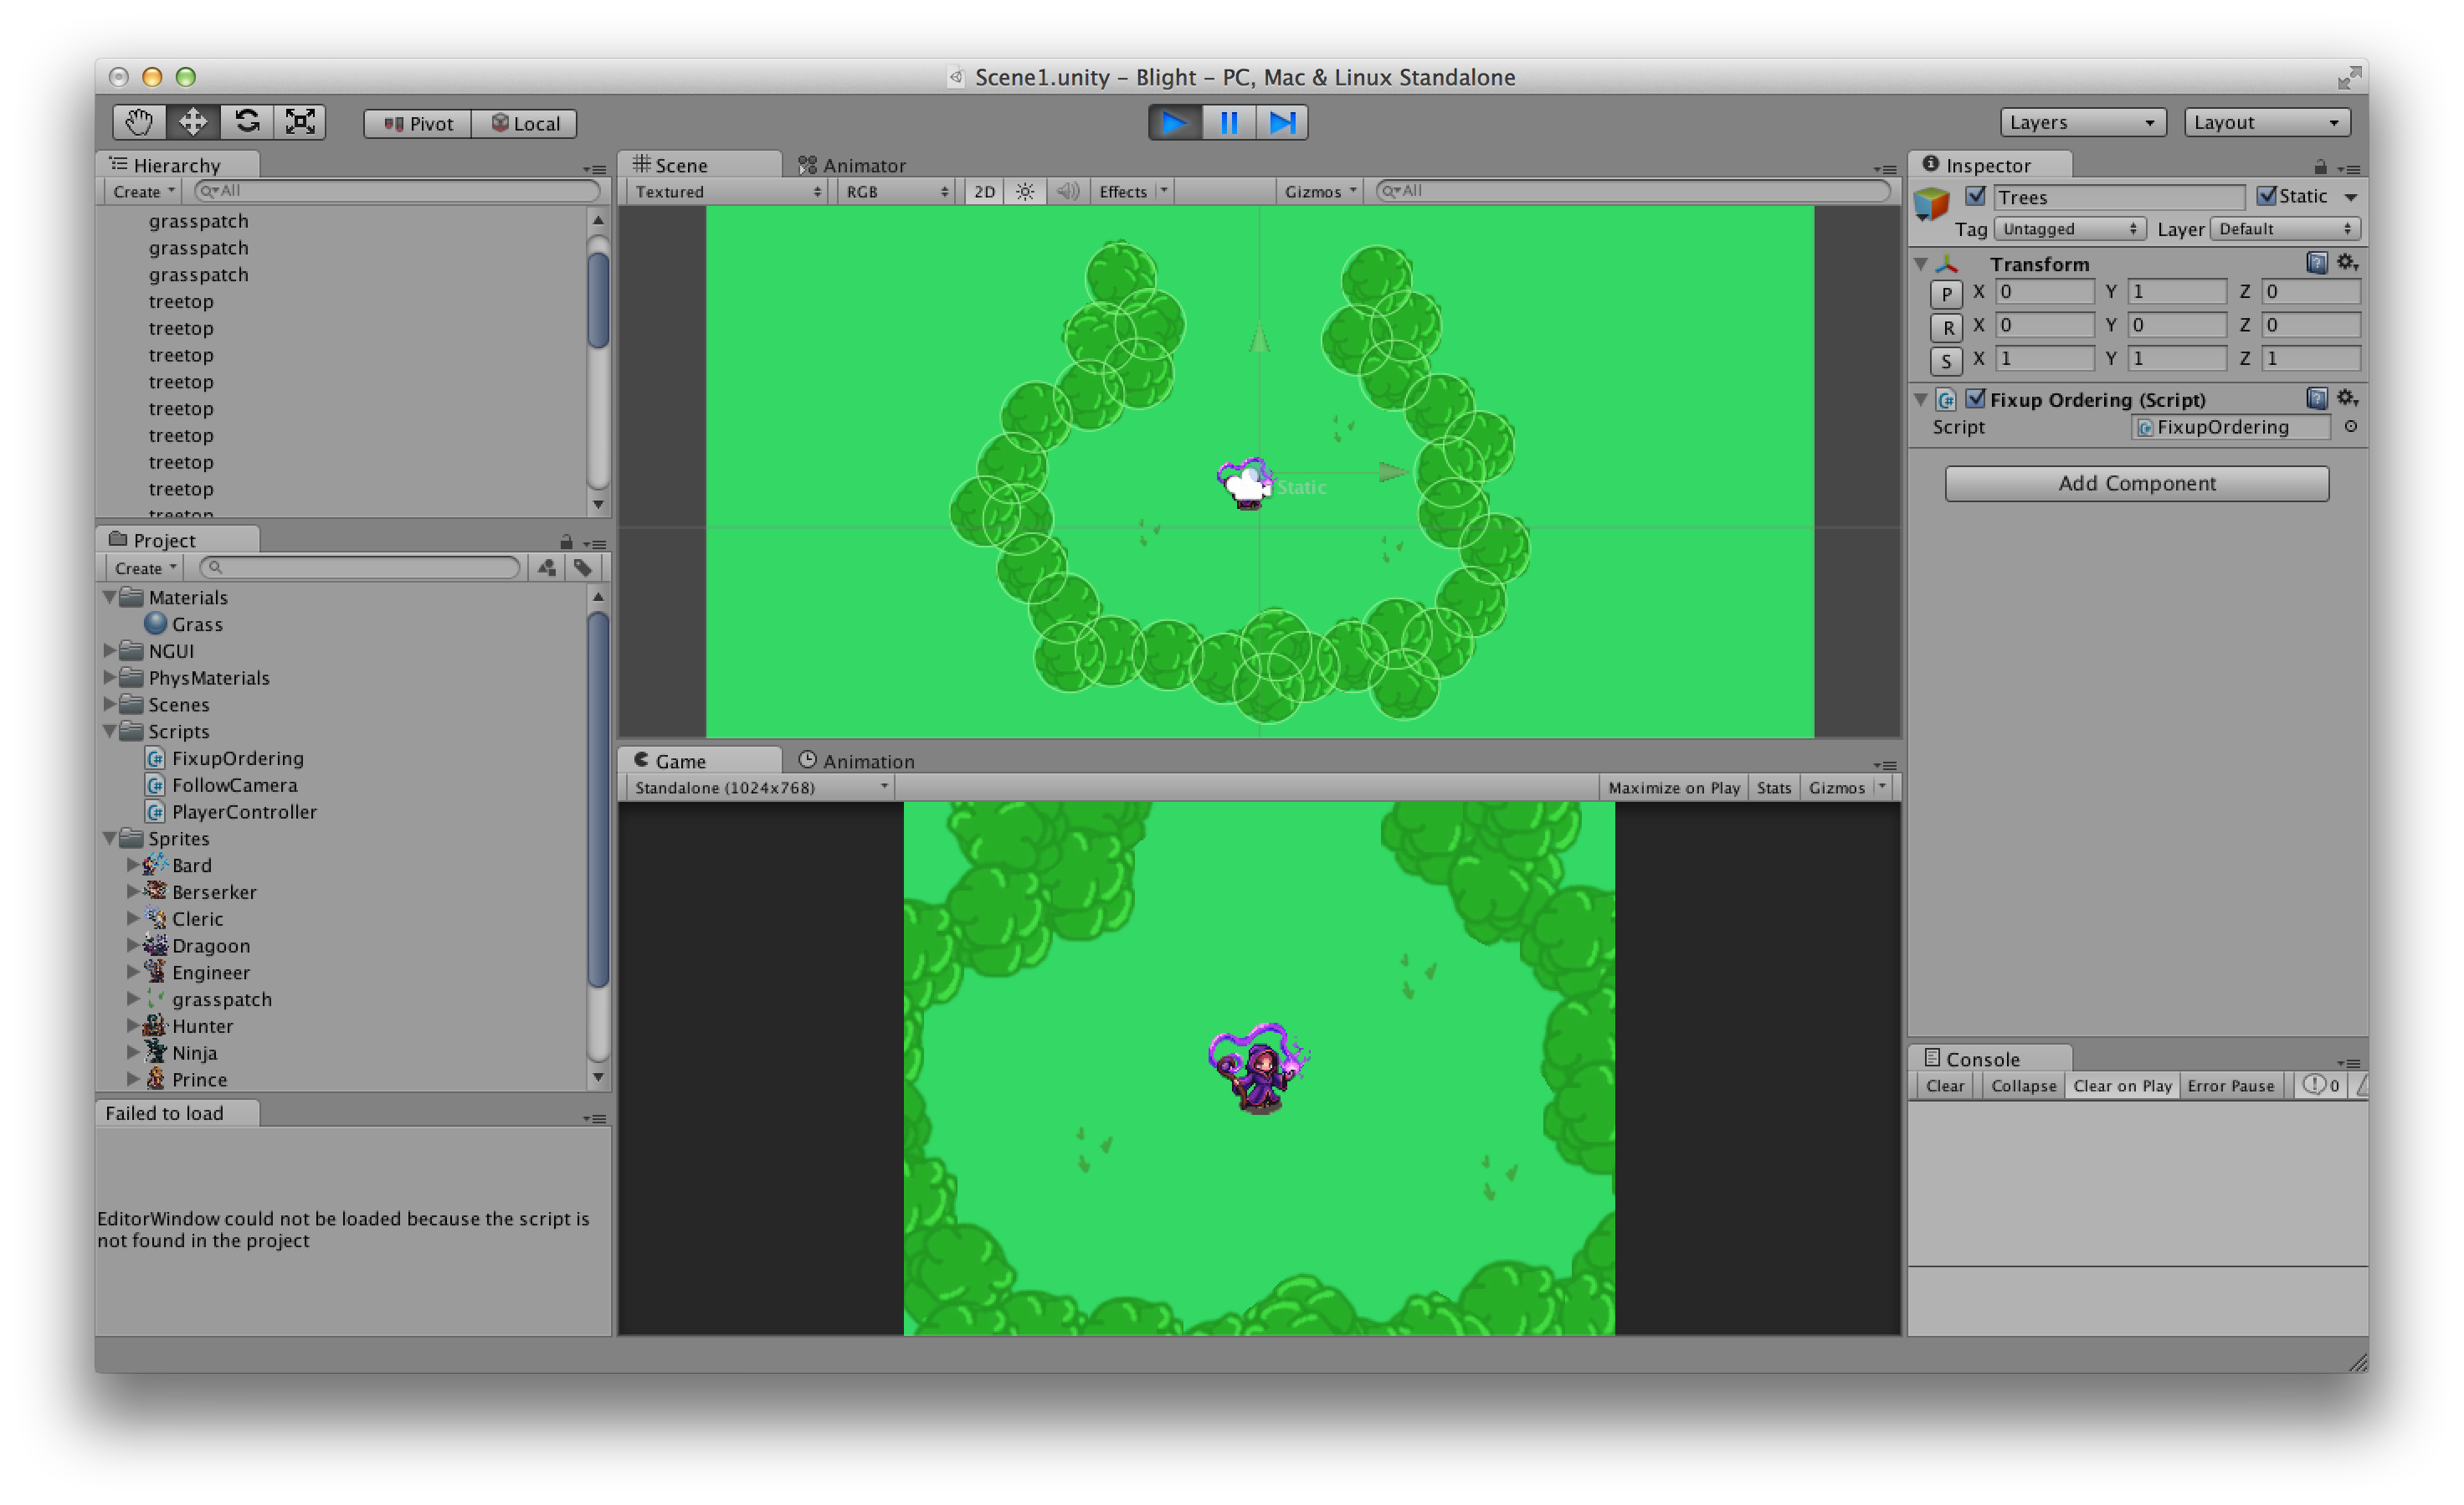This screenshot has width=2464, height=1505.
Task: Click Project search by label icon
Action: tap(583, 568)
